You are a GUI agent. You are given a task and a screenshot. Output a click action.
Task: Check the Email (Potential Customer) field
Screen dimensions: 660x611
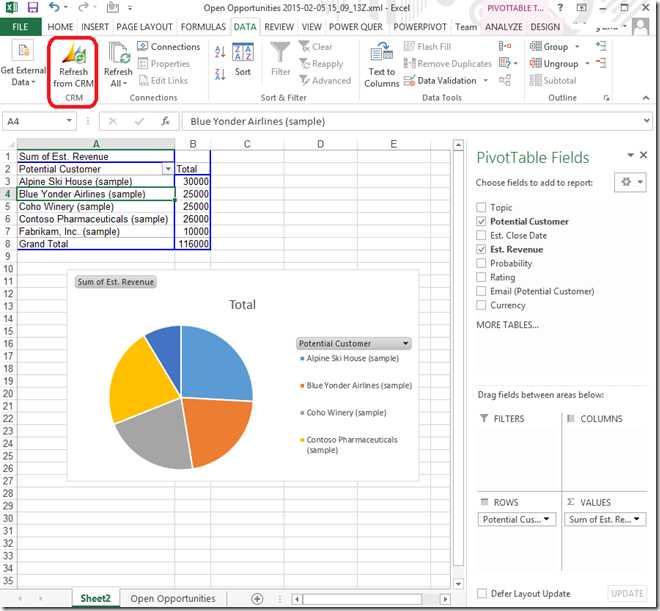(481, 291)
